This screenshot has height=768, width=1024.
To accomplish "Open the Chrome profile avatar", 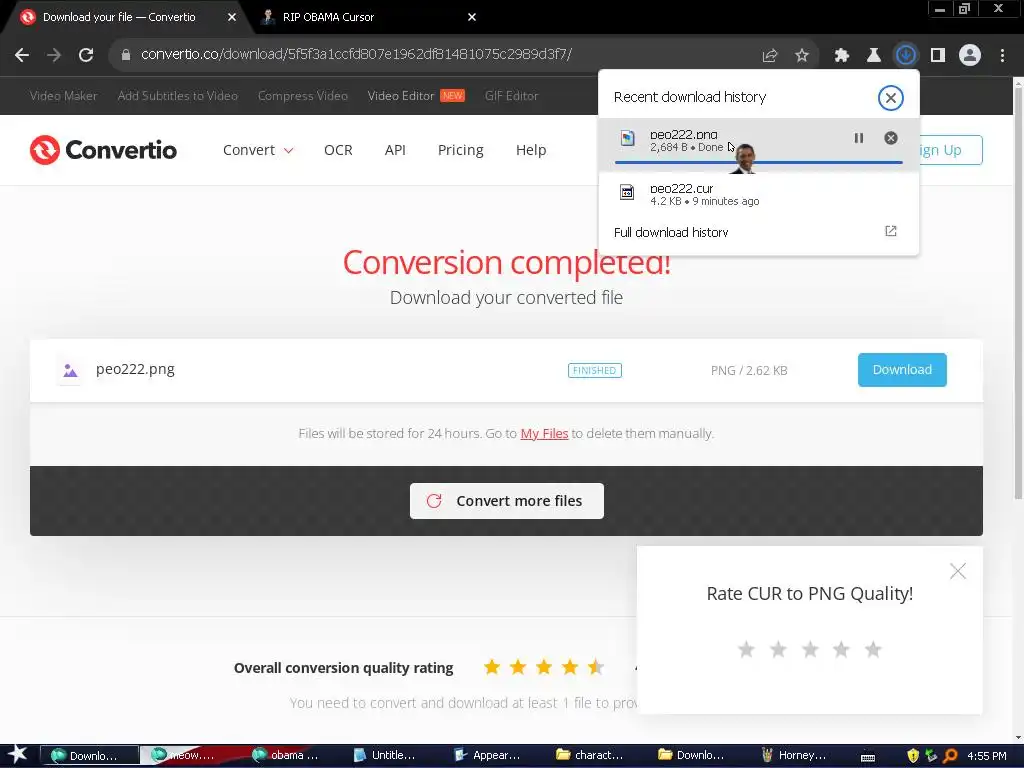I will point(970,56).
